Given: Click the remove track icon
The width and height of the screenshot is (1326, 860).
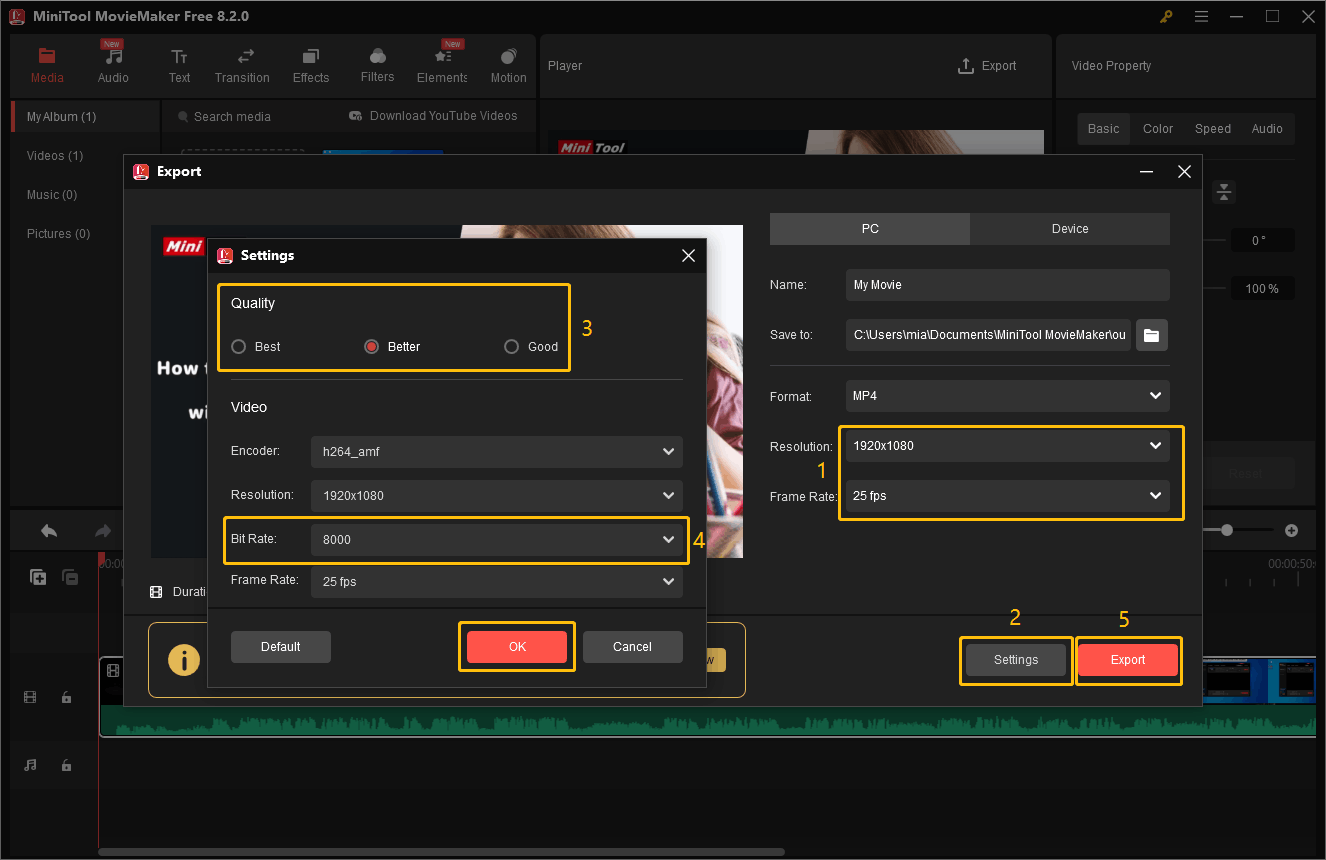Looking at the screenshot, I should click(70, 577).
